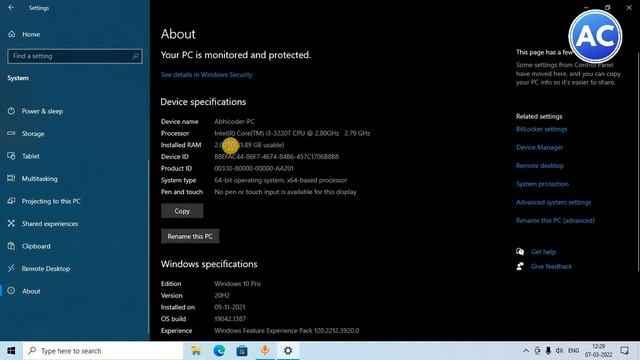
Task: Open Rename this PC (advanced) link
Action: pyautogui.click(x=556, y=221)
